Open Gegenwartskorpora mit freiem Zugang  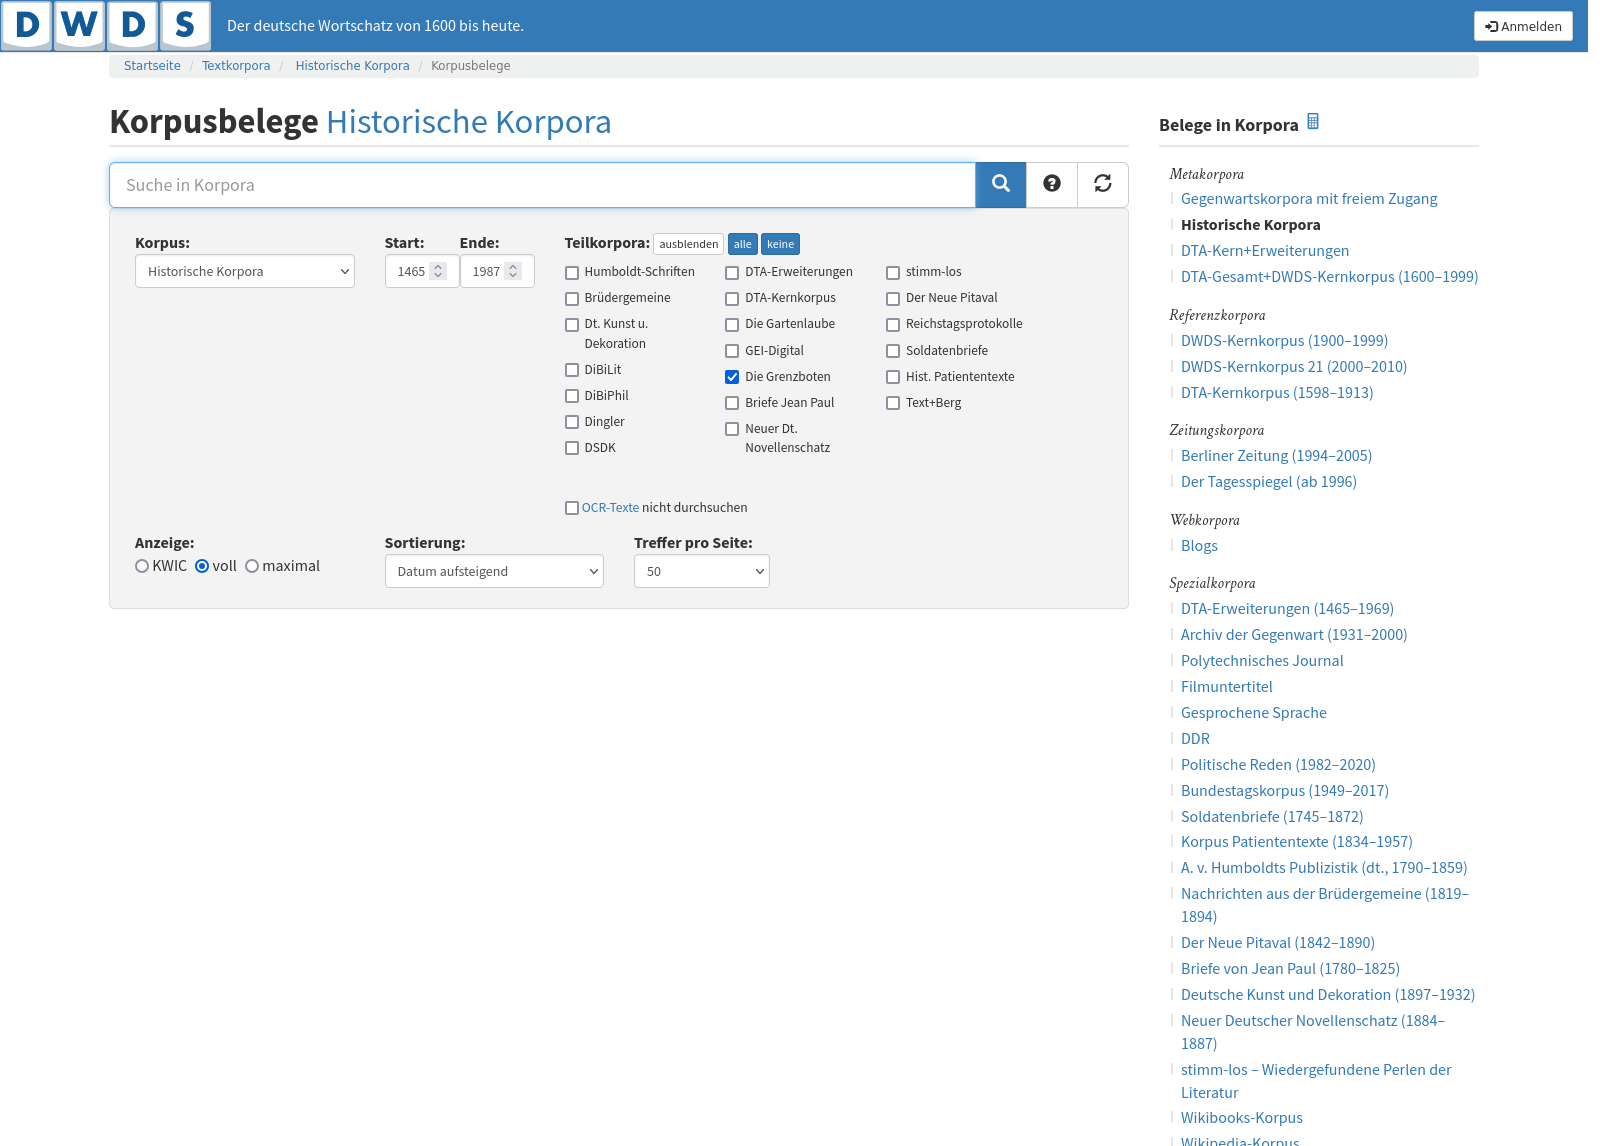coord(1309,199)
